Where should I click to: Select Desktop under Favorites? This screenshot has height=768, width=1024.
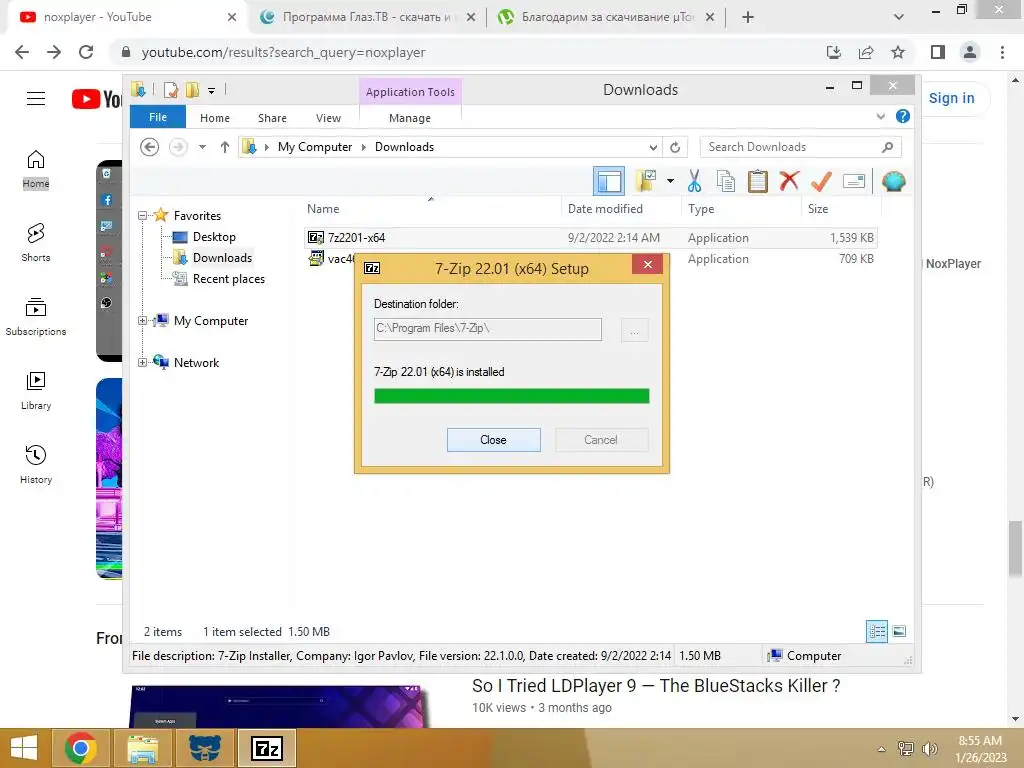(x=214, y=237)
